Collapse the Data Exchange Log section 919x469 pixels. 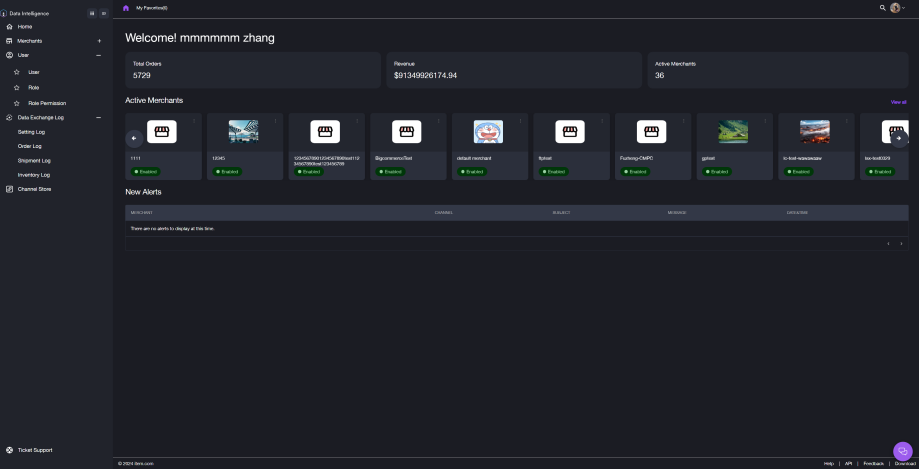coord(98,118)
